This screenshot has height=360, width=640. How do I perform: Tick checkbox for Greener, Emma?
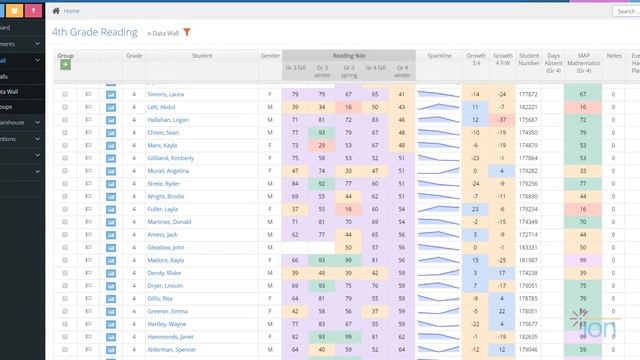pos(65,311)
